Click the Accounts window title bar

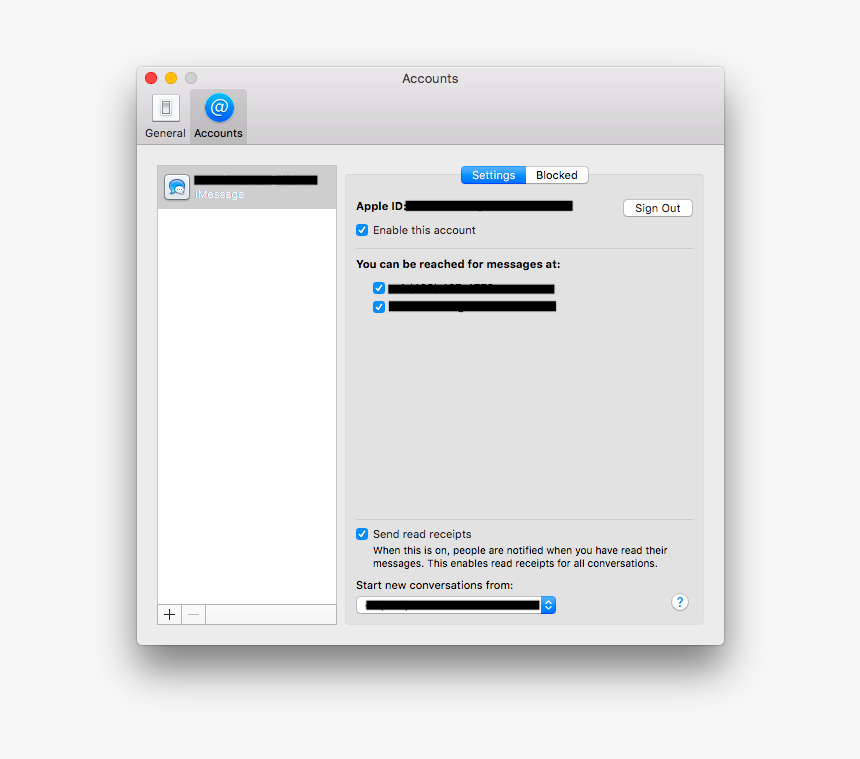430,78
